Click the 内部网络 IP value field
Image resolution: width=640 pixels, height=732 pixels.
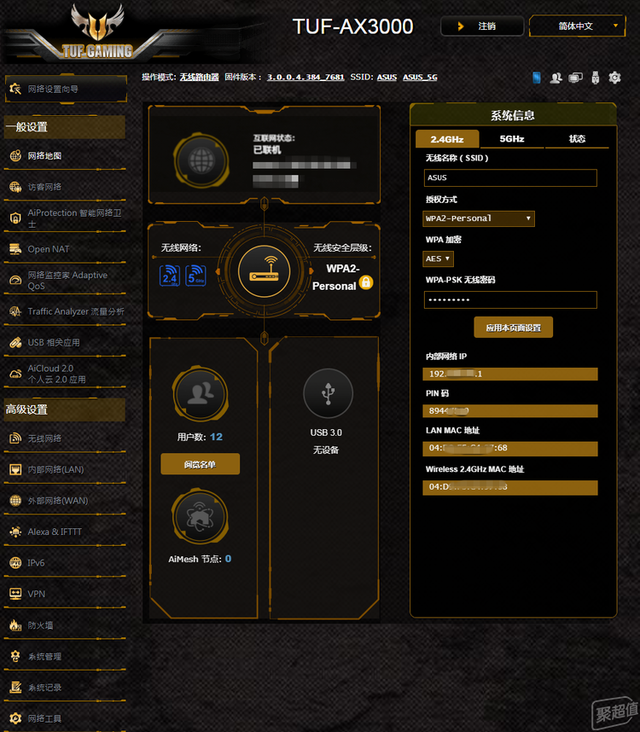[510, 374]
